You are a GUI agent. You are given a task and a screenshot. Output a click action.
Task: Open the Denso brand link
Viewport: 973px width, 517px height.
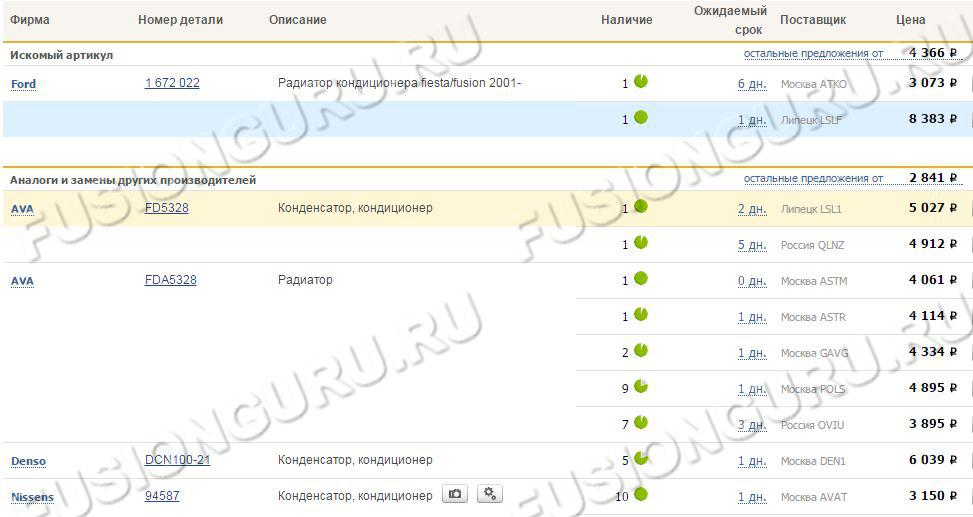point(29,461)
